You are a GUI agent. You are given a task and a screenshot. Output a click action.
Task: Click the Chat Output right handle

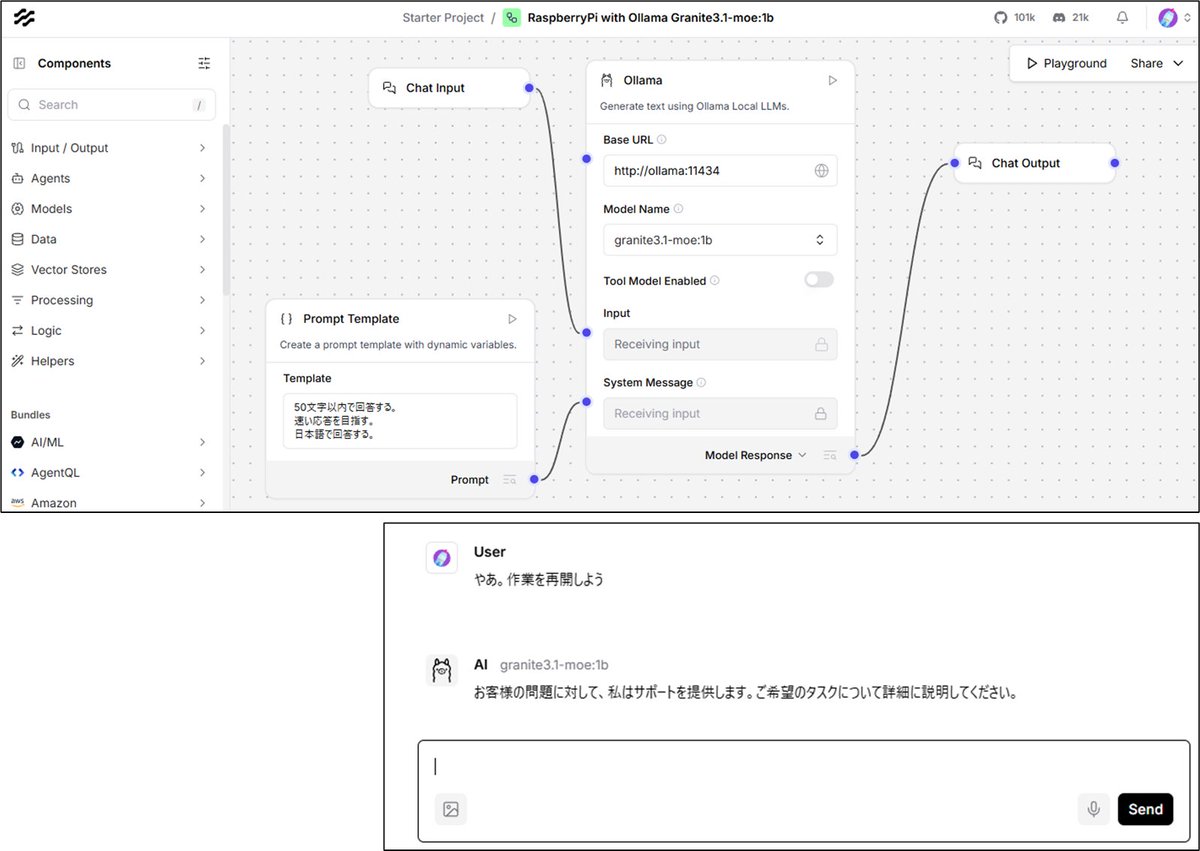(1115, 163)
